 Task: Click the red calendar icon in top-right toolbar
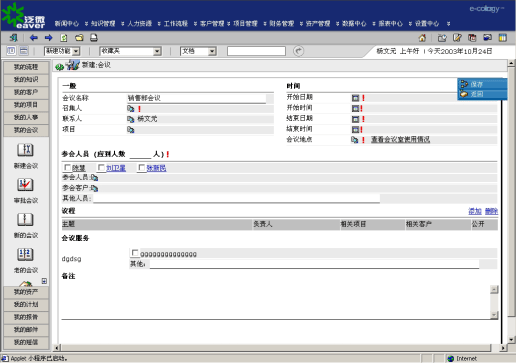coord(472,38)
